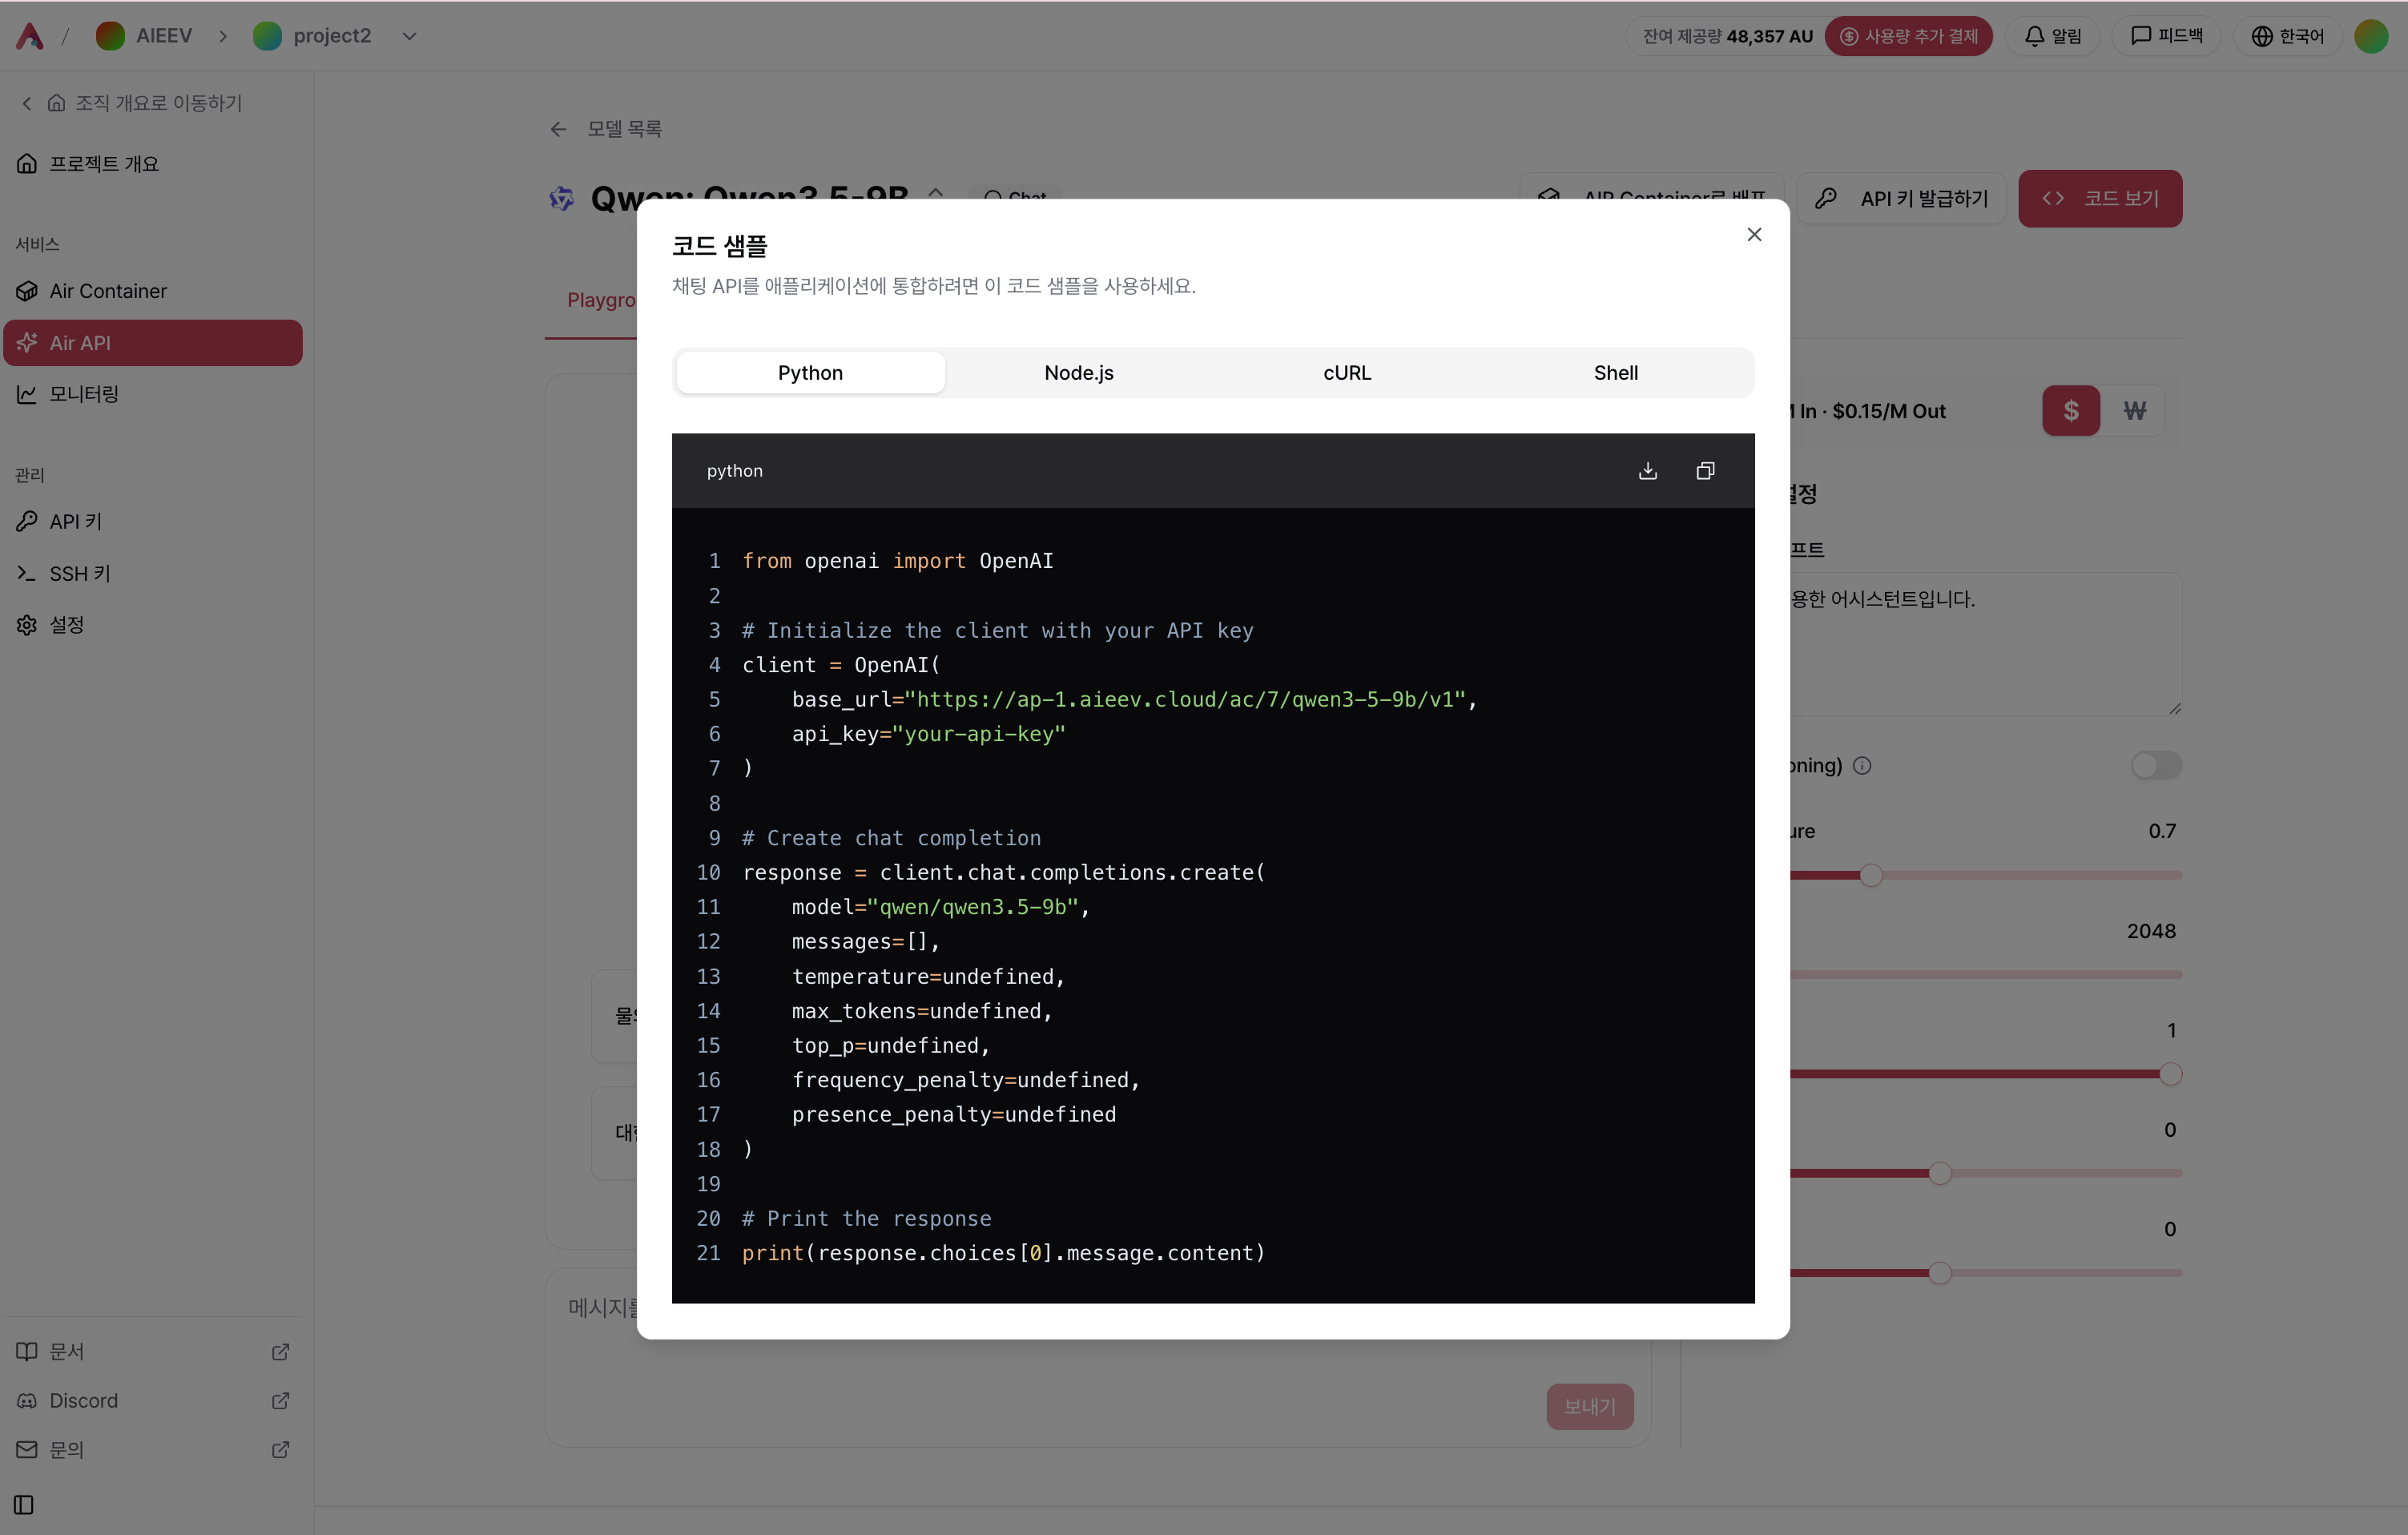
Task: Open SSH 키 management page
Action: (153, 574)
